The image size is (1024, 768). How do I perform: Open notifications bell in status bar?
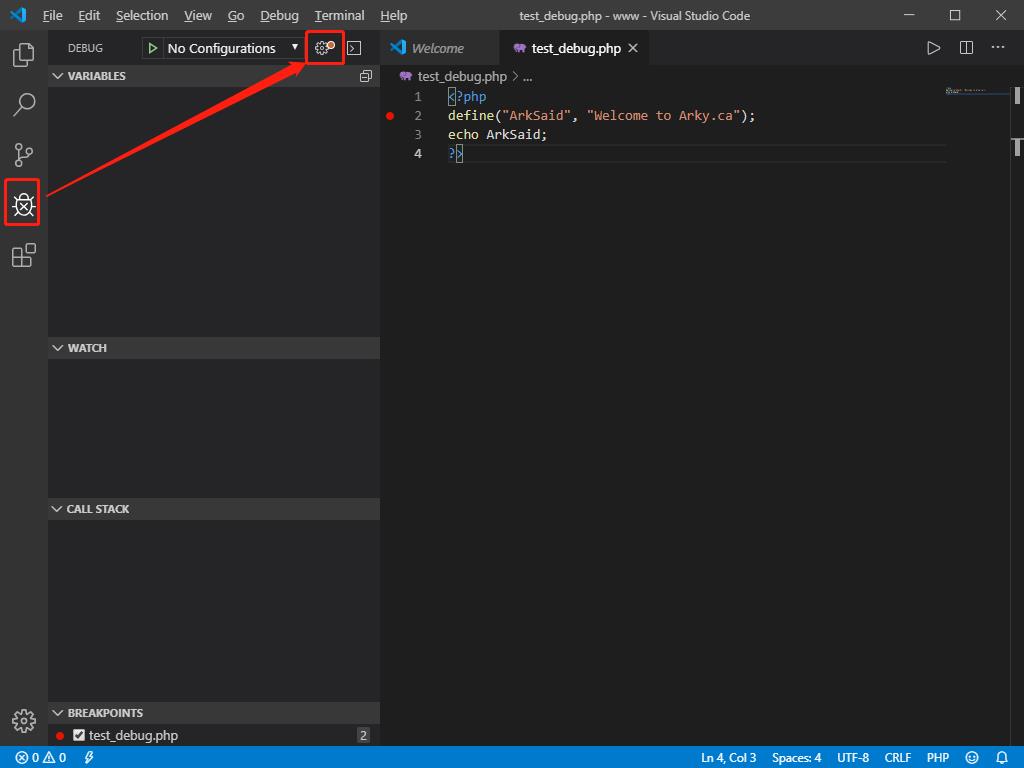[1002, 758]
